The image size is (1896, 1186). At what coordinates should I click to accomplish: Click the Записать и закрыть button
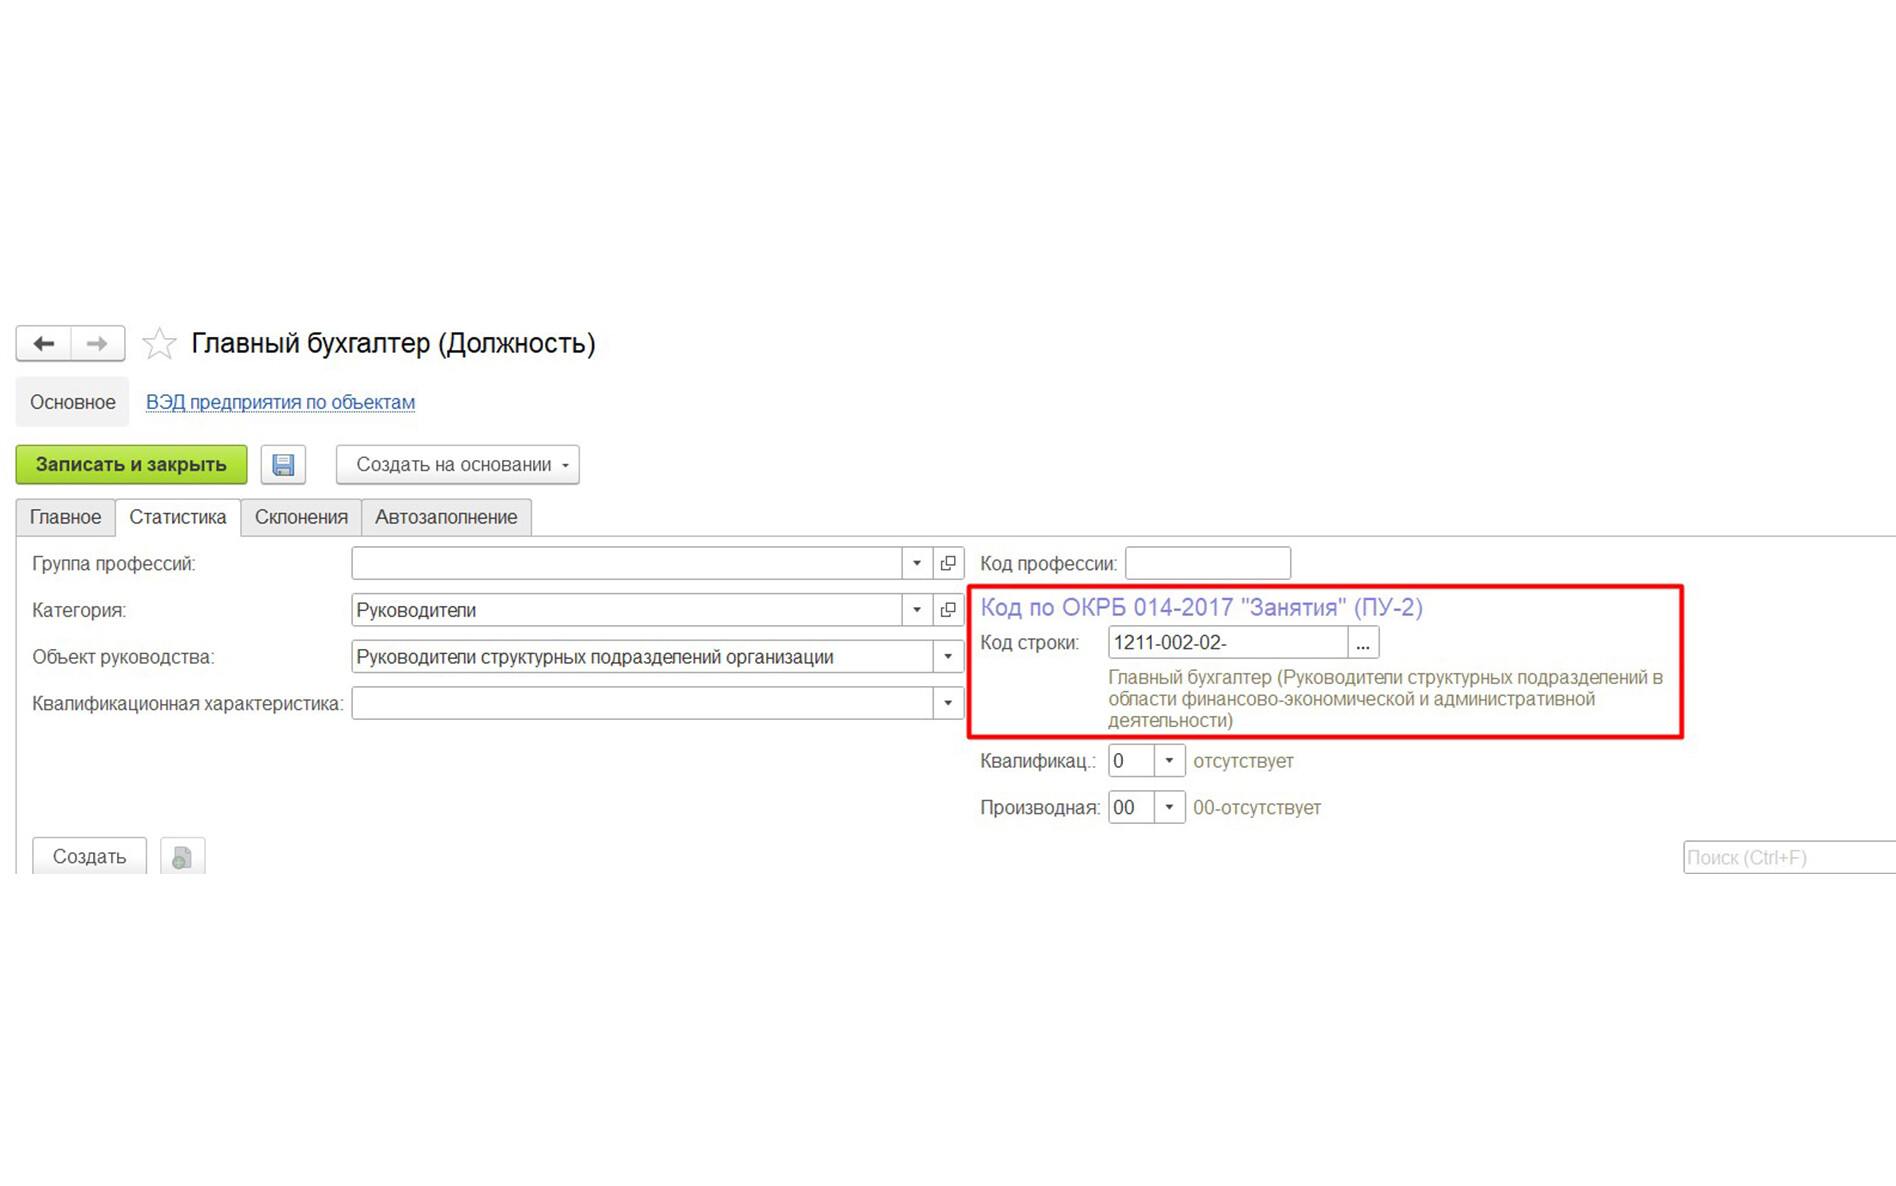131,465
